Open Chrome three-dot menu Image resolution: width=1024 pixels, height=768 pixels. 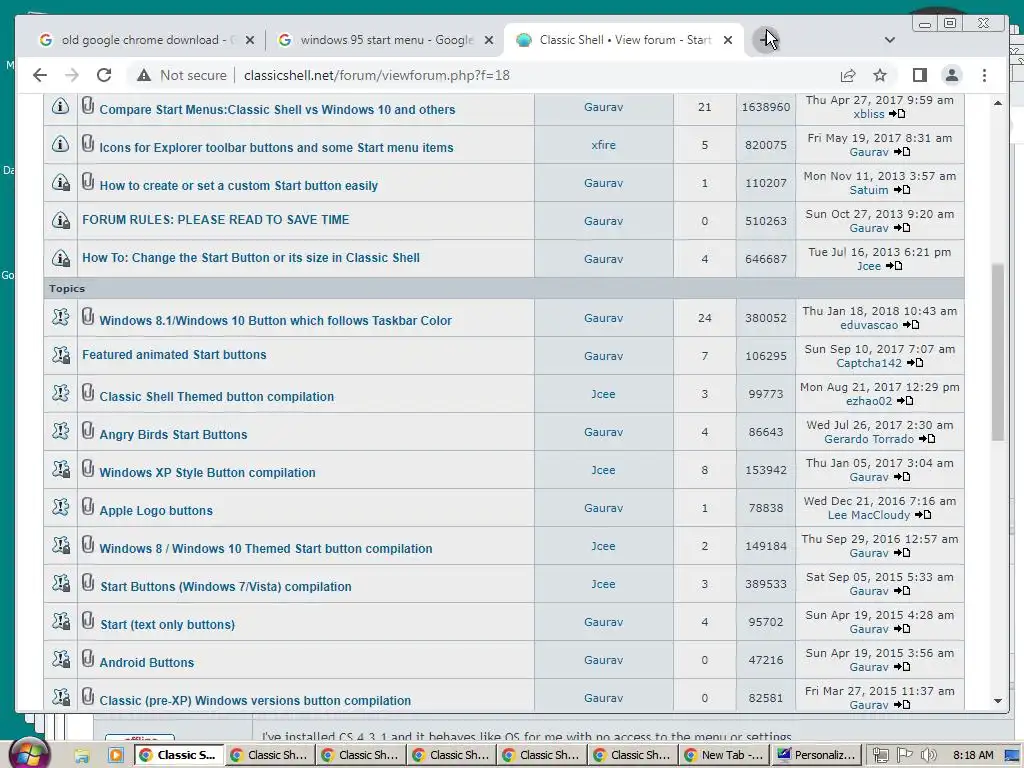pos(984,75)
